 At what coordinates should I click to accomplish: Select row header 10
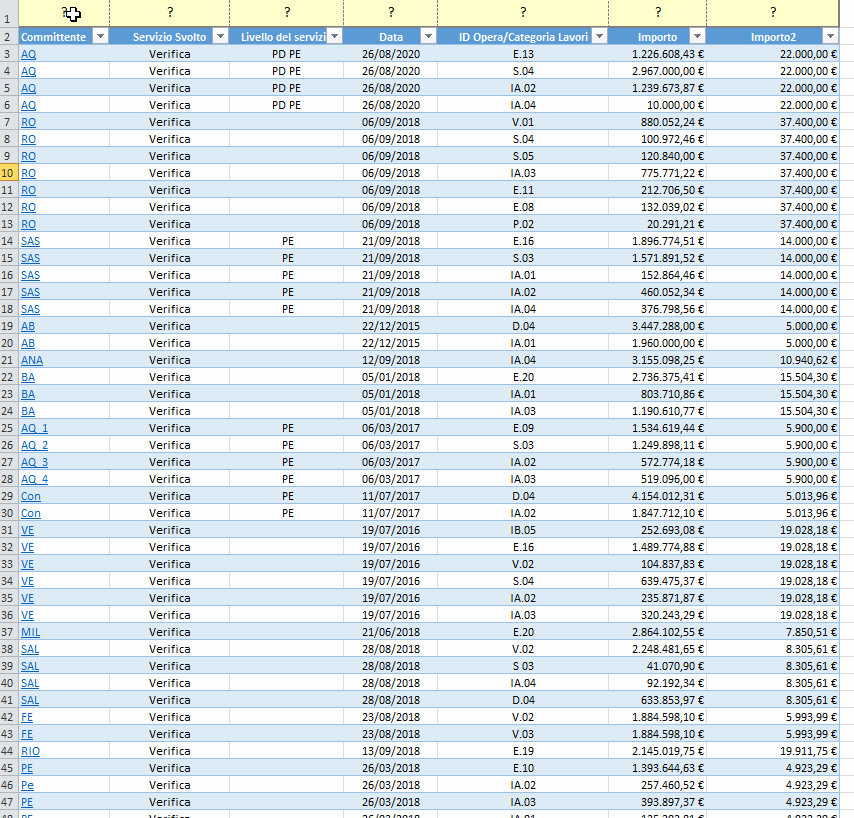click(x=9, y=173)
